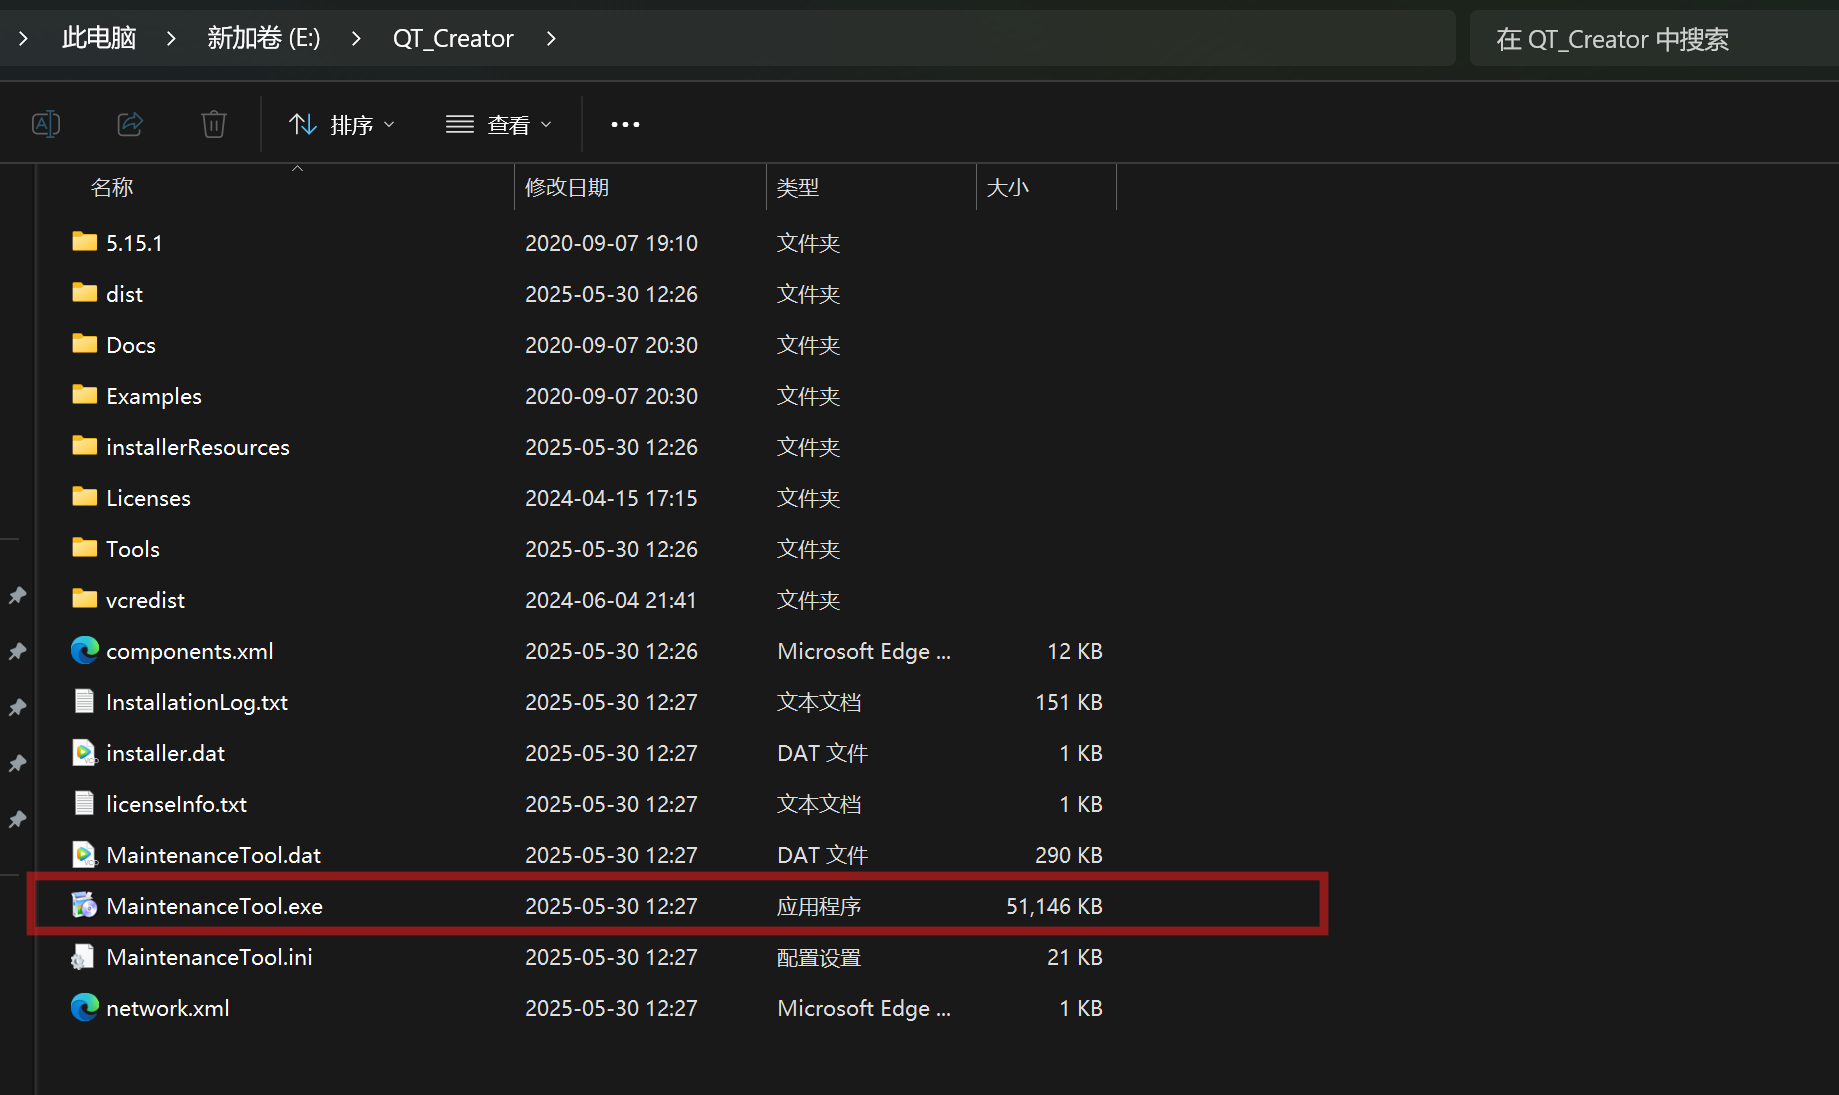The image size is (1839, 1095).
Task: Select the 5.15.1 folder icon
Action: (85, 242)
